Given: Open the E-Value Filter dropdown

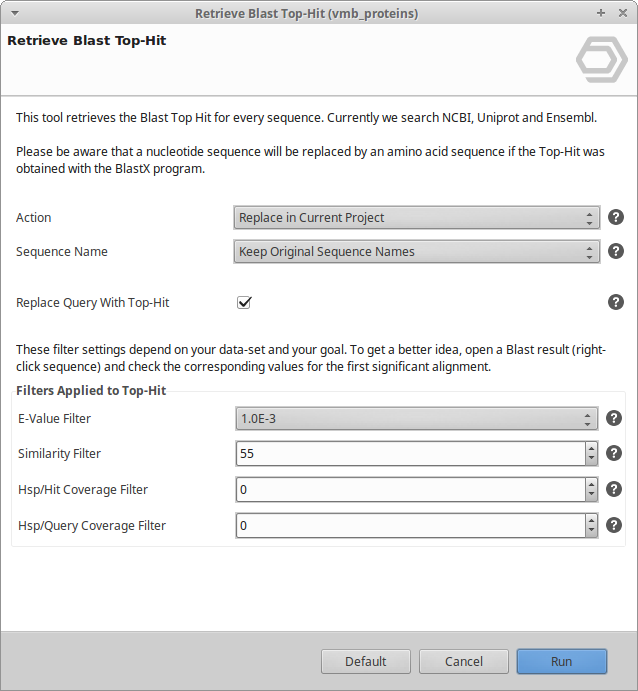Looking at the screenshot, I should point(416,419).
